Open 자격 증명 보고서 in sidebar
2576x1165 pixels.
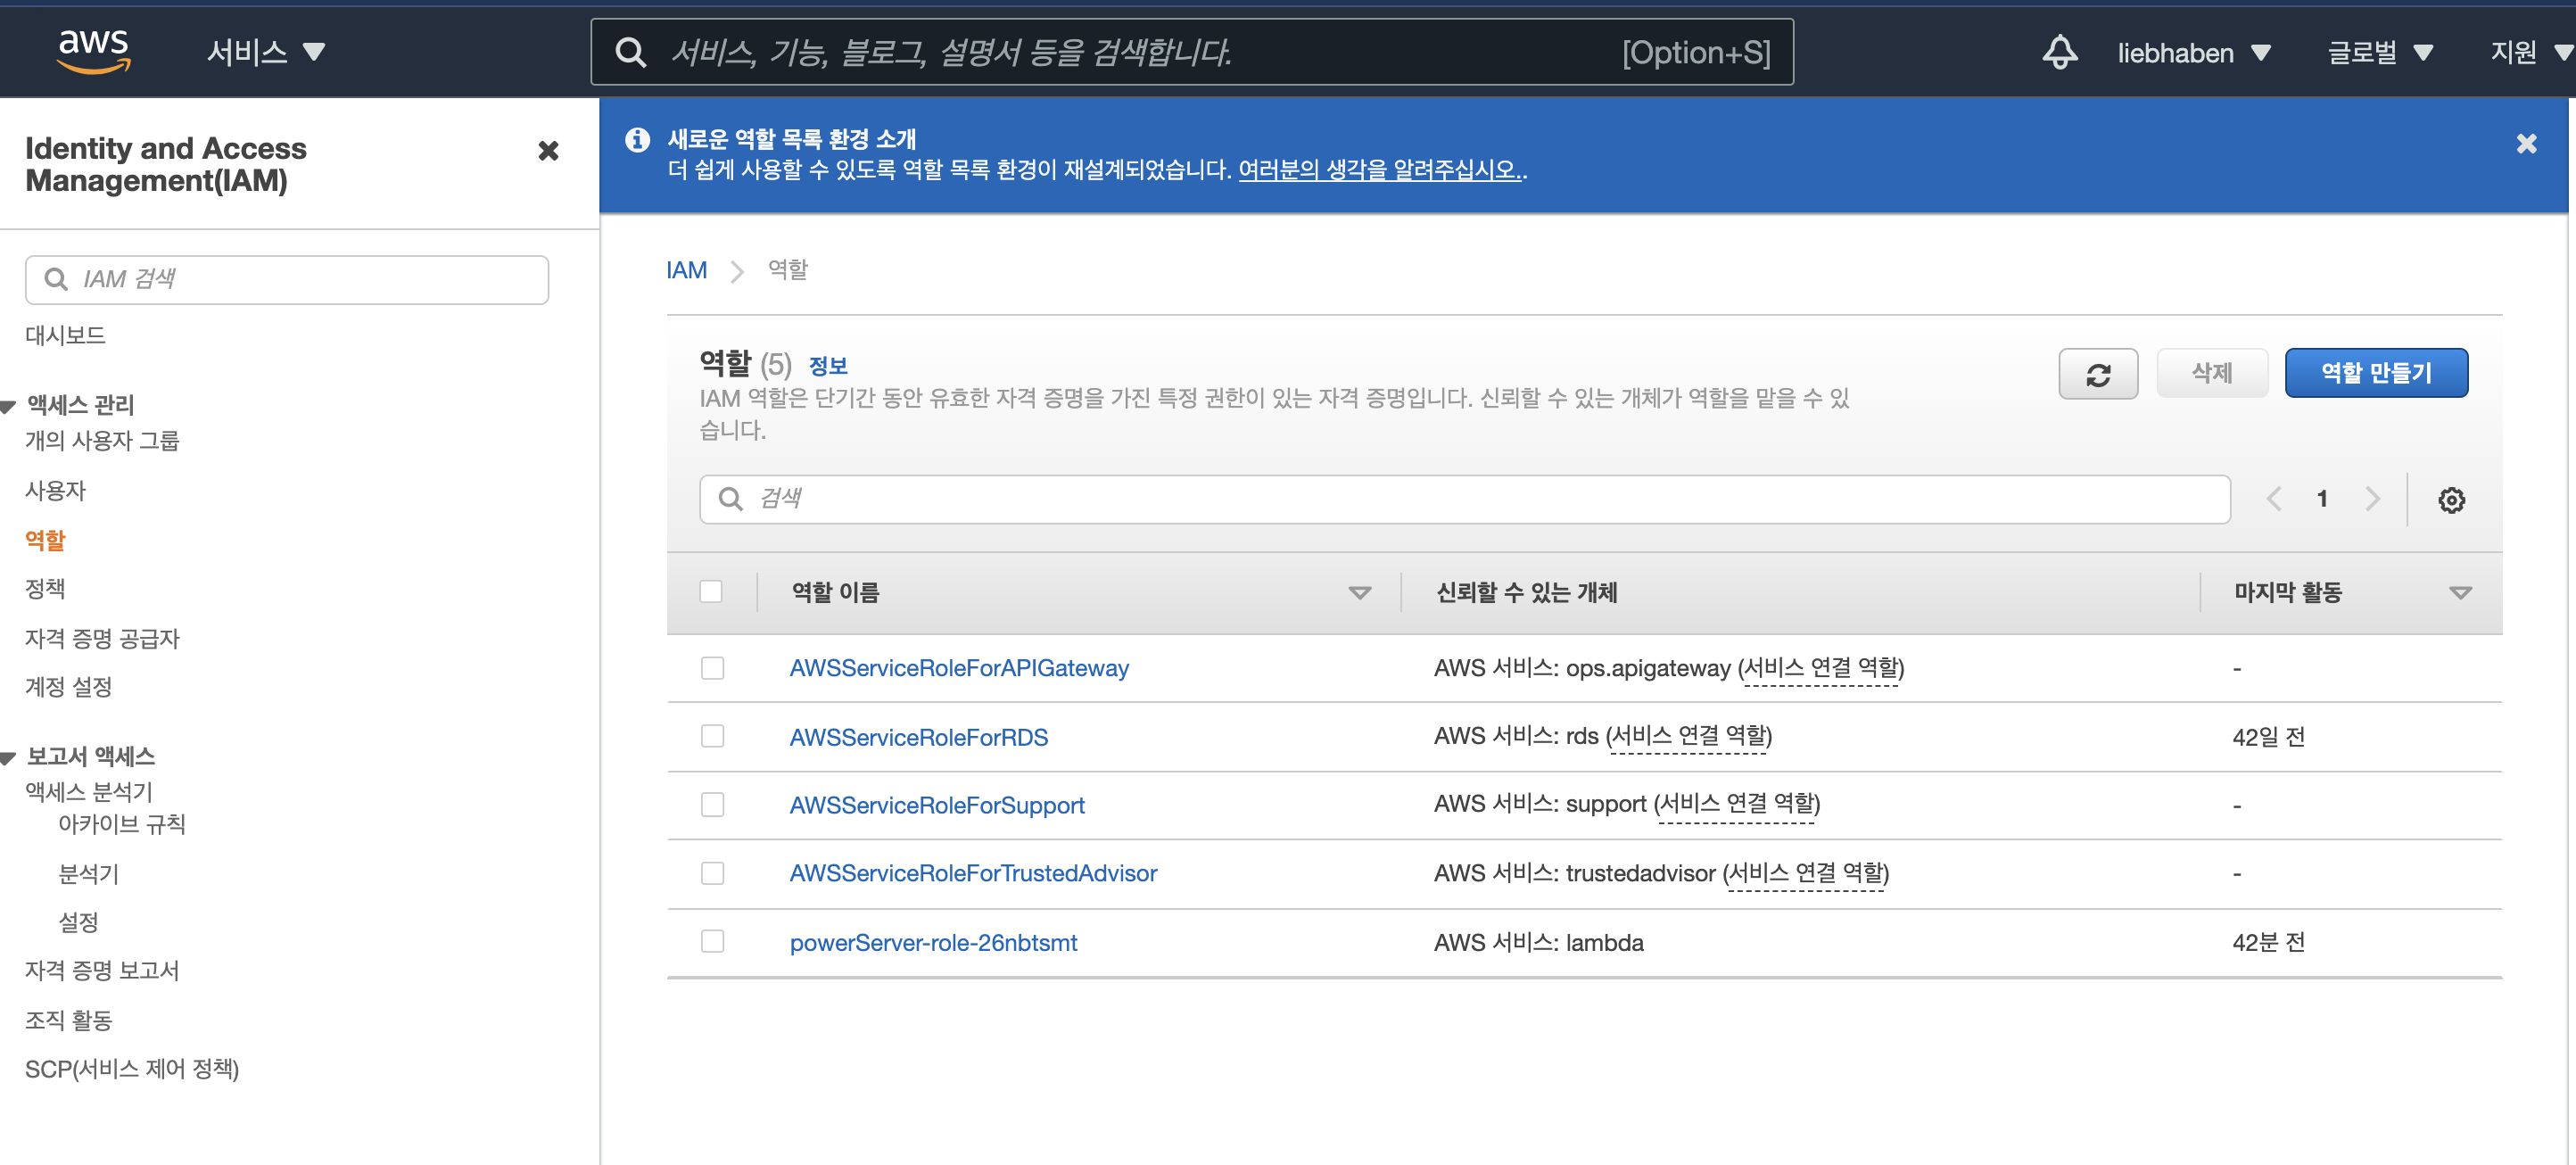point(102,971)
